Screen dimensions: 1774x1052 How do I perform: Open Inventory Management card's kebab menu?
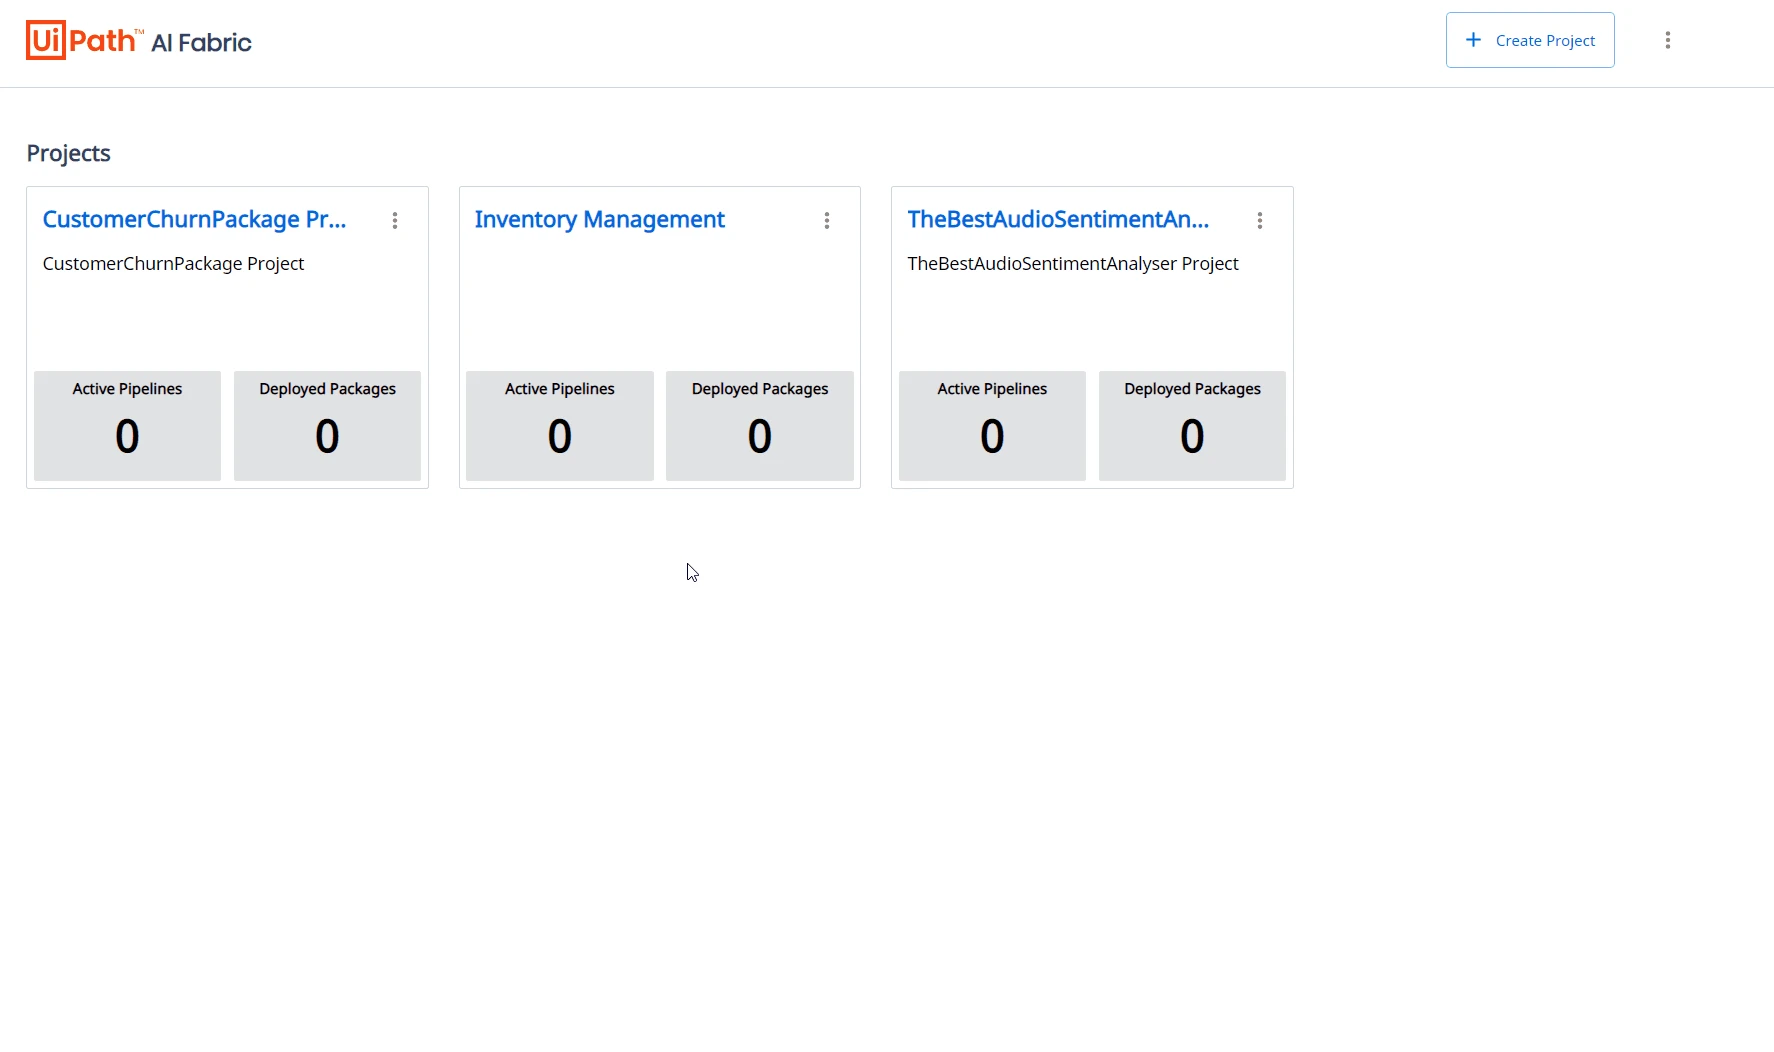(x=827, y=220)
